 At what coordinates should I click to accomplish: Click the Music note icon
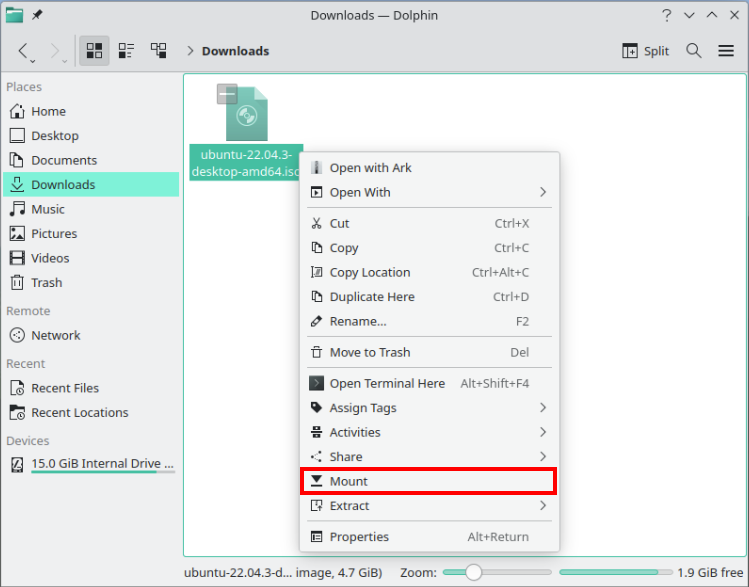pyautogui.click(x=17, y=209)
